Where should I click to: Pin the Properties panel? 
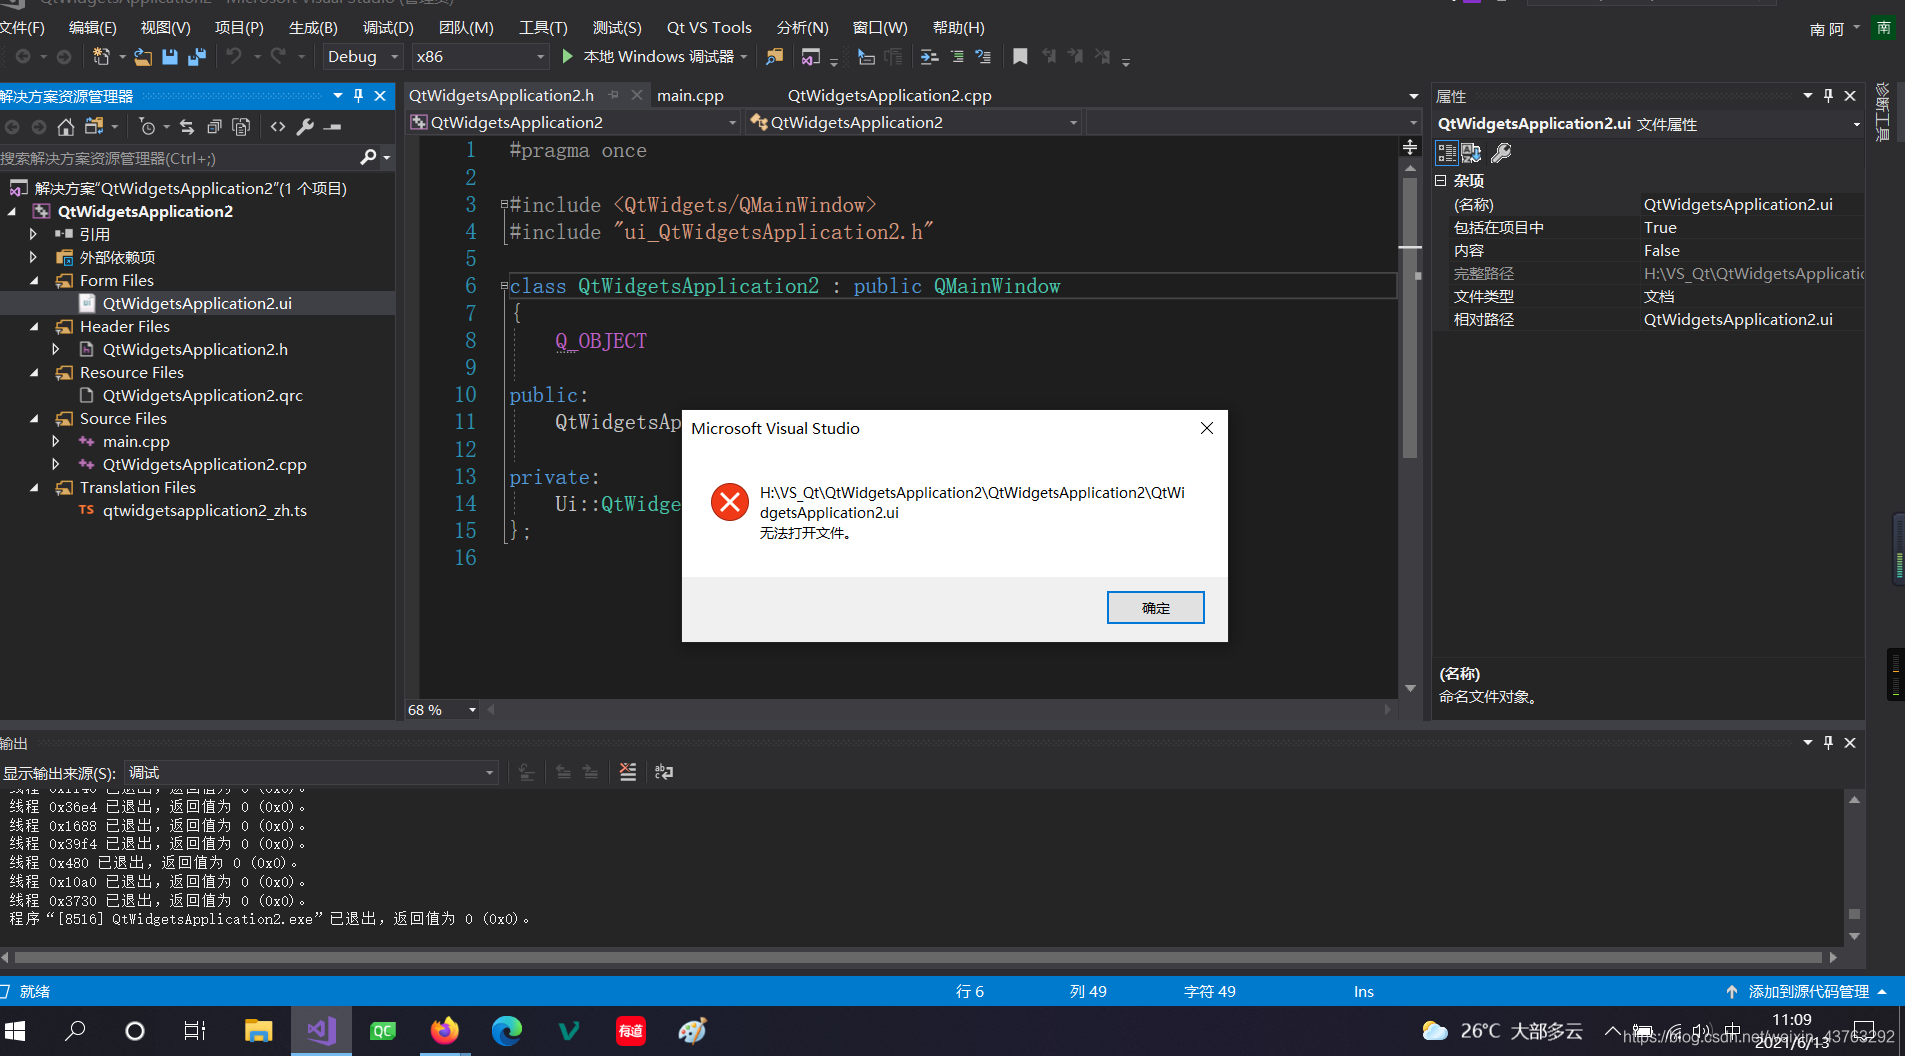(1828, 96)
